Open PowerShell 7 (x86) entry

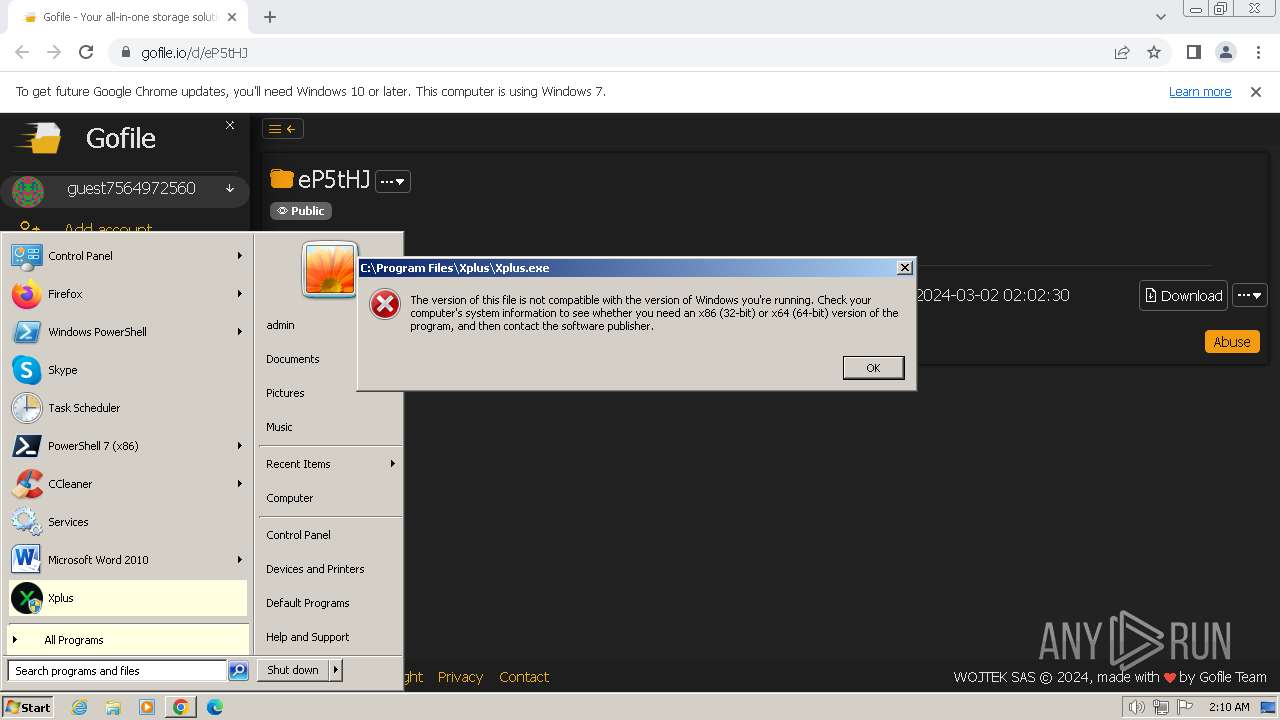tap(128, 446)
